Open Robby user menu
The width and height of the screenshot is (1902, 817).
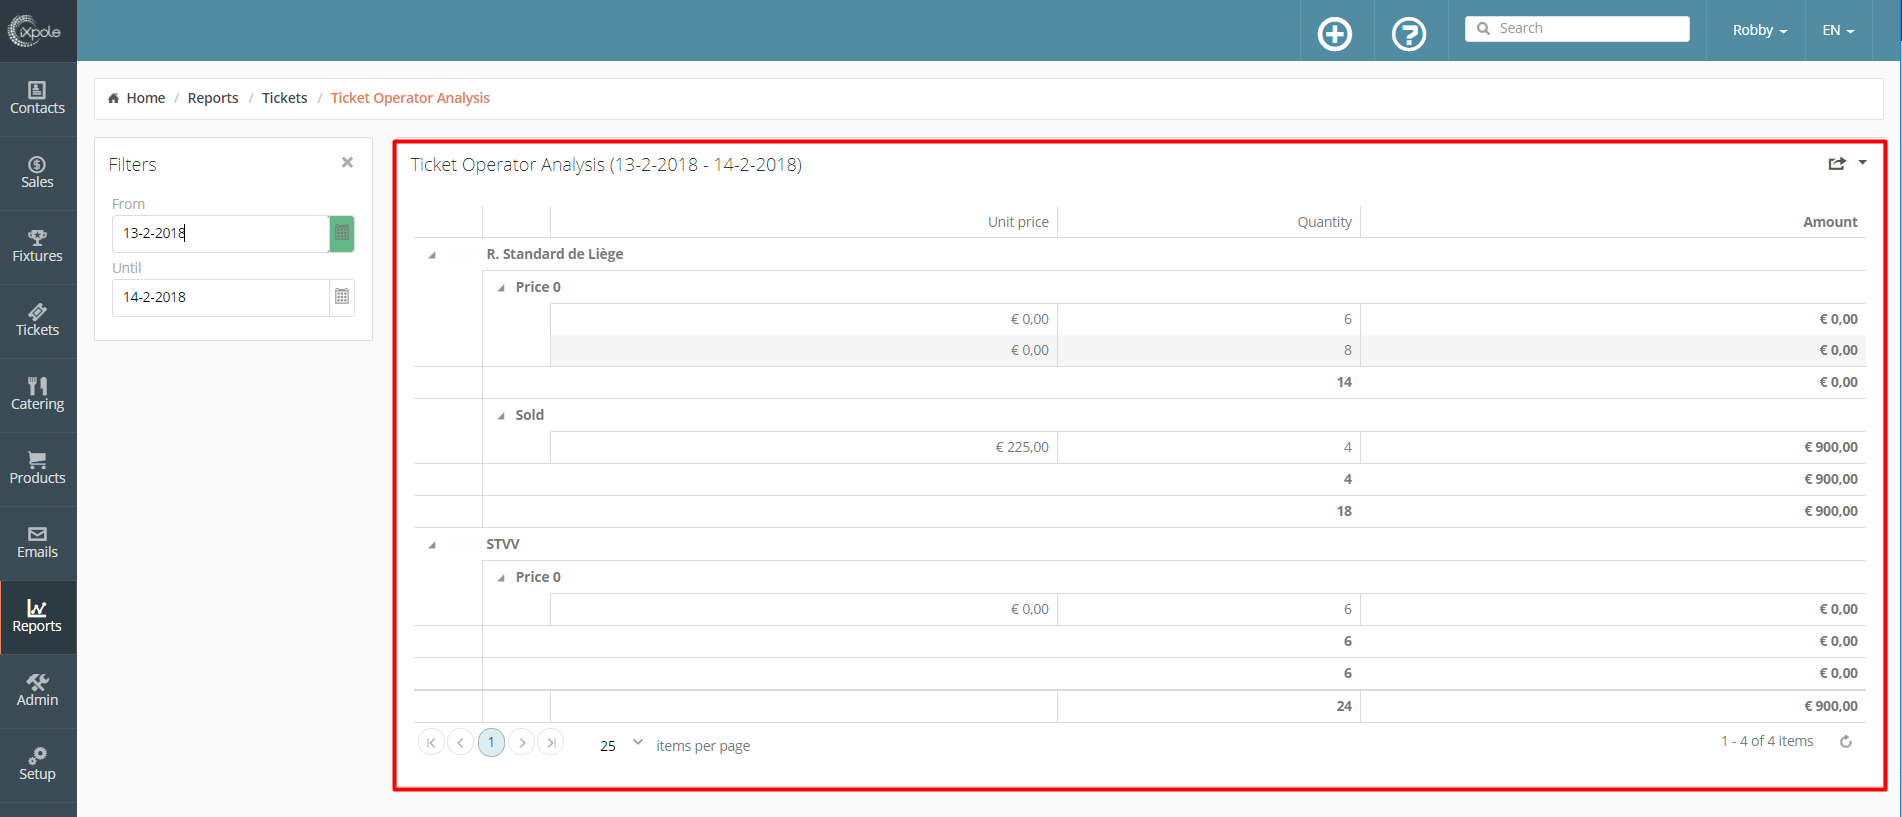pyautogui.click(x=1759, y=30)
